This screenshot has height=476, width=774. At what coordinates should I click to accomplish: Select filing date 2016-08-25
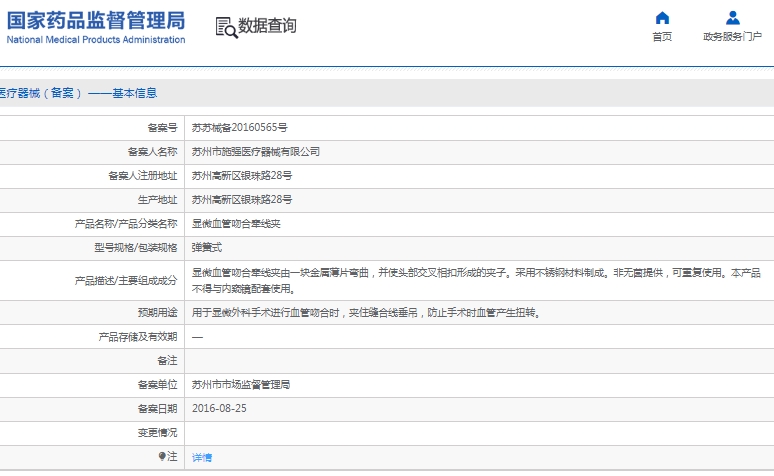click(219, 408)
